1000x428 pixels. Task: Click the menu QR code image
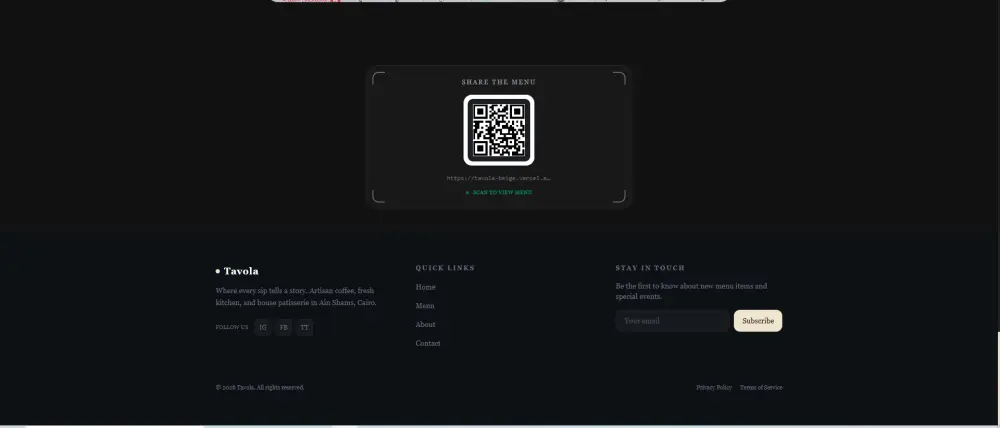click(499, 130)
